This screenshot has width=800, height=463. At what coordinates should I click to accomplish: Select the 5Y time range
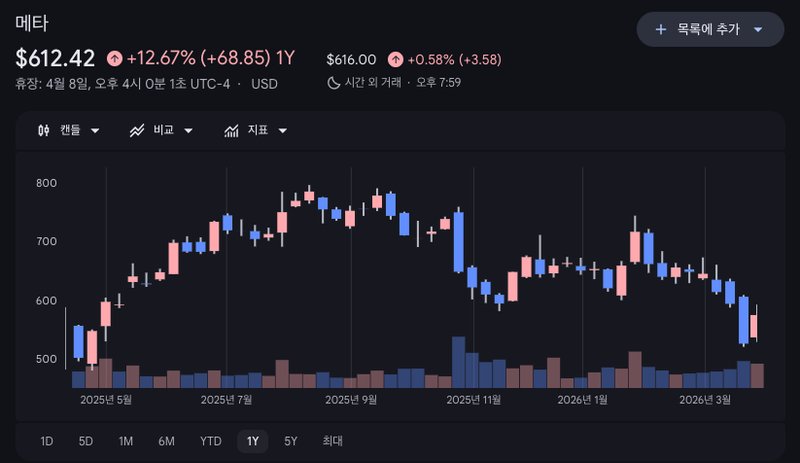(x=290, y=441)
